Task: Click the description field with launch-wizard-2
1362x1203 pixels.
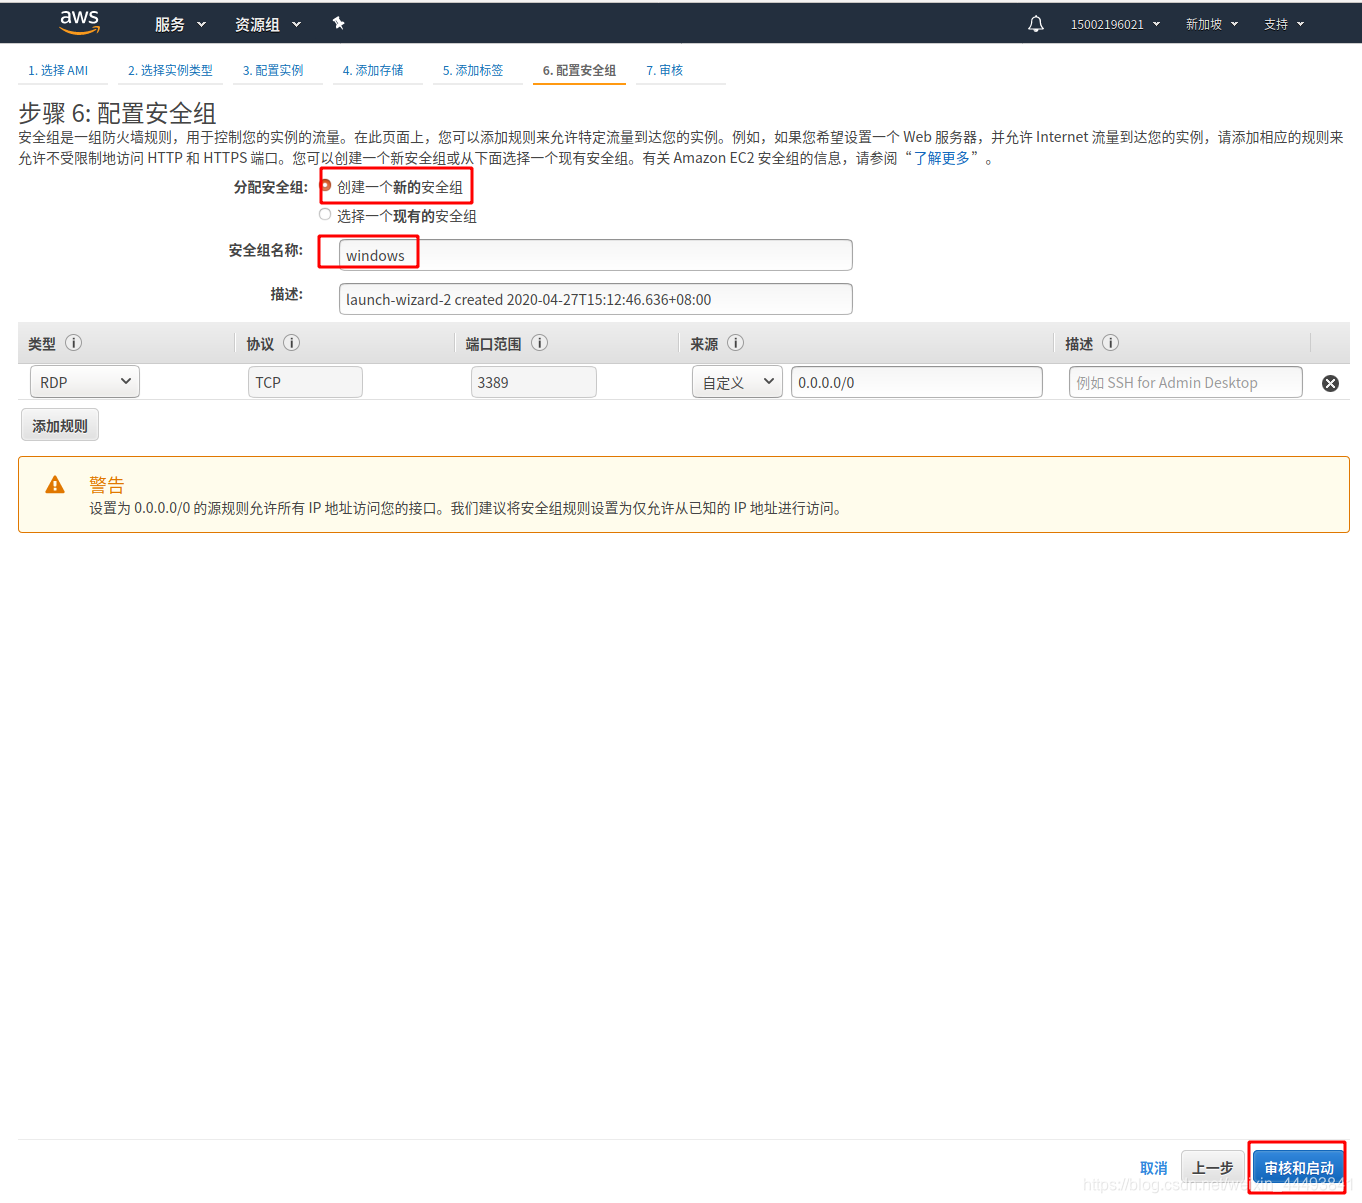Action: pos(596,299)
